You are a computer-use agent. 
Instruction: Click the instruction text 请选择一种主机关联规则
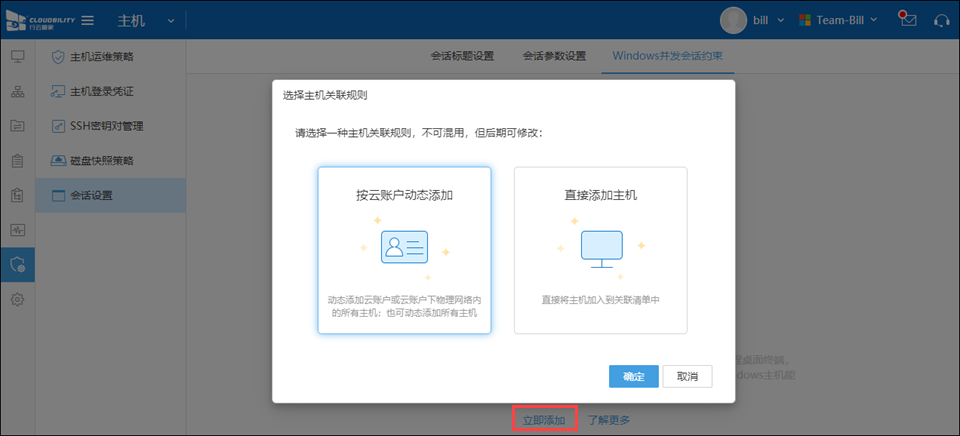pos(419,133)
